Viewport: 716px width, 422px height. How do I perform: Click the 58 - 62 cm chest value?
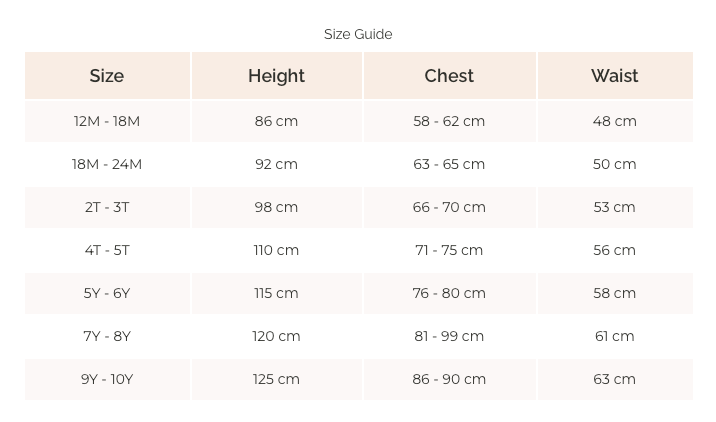click(x=449, y=121)
